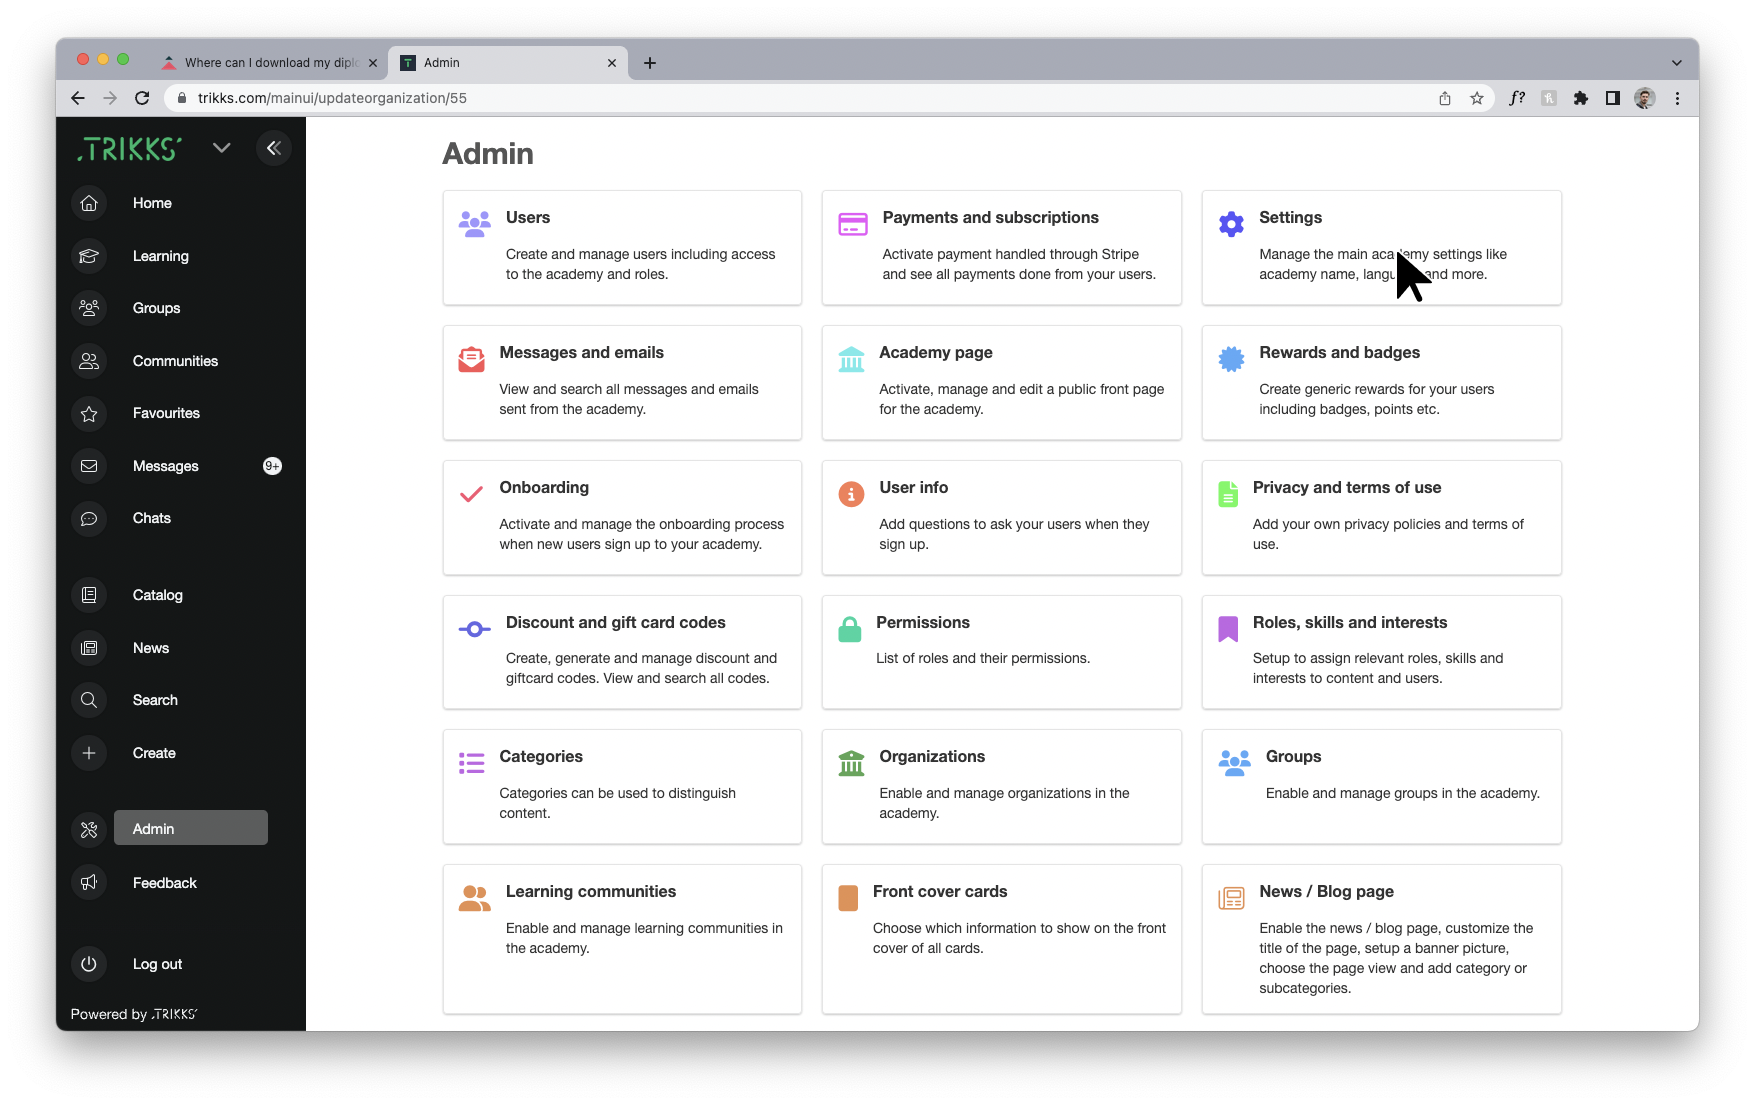Click the Favourites star icon
The height and width of the screenshot is (1105, 1755).
tap(89, 413)
